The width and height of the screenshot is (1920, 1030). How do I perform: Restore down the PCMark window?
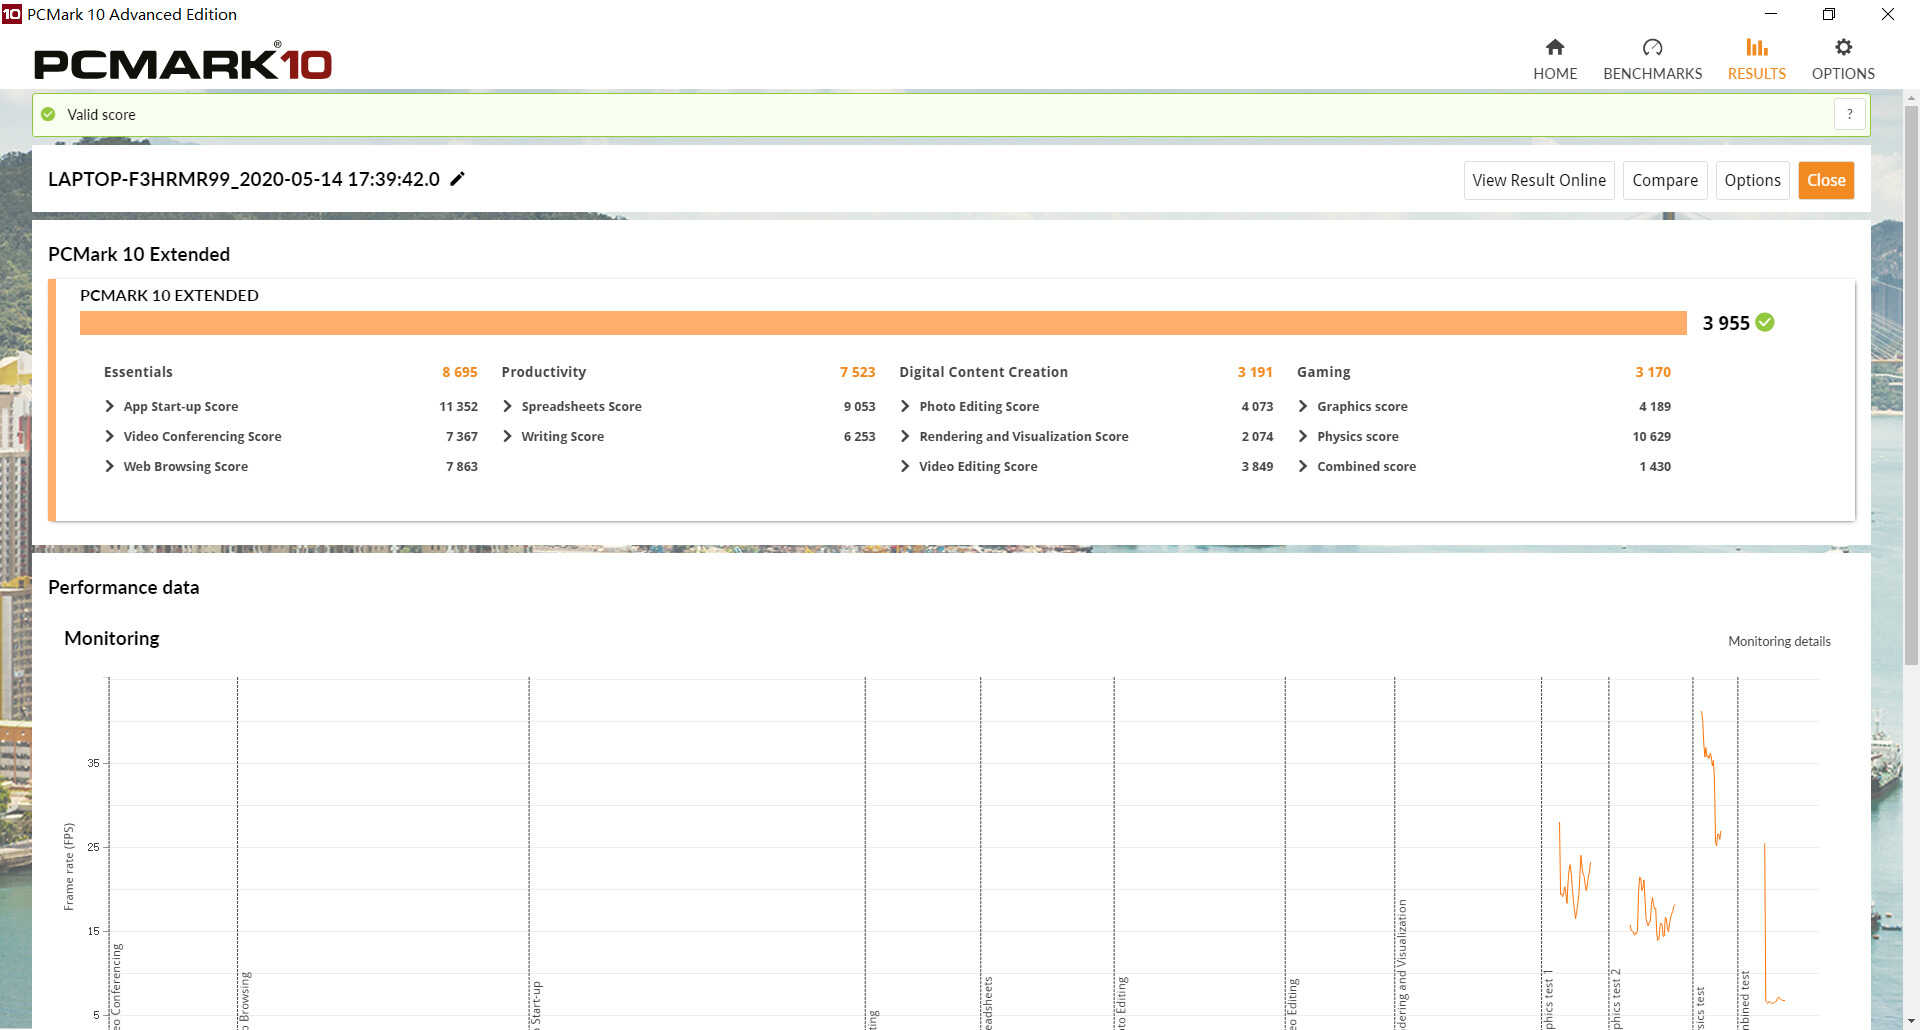tap(1829, 14)
